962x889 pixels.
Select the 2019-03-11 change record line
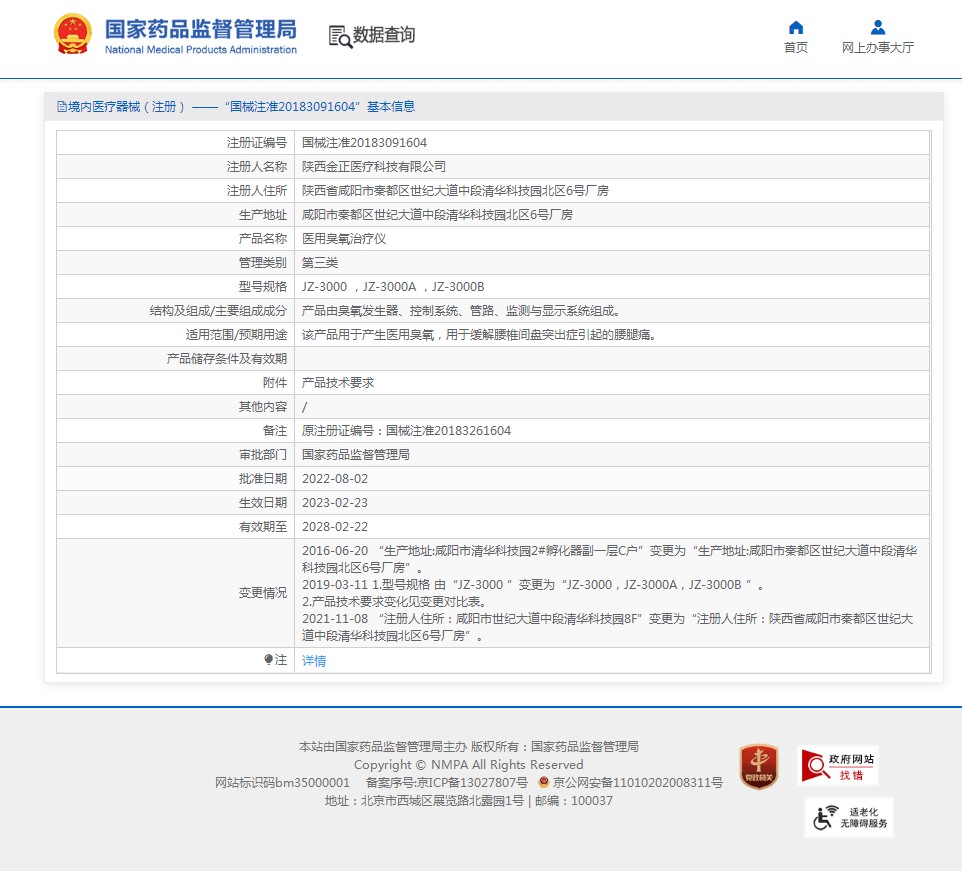(x=533, y=585)
